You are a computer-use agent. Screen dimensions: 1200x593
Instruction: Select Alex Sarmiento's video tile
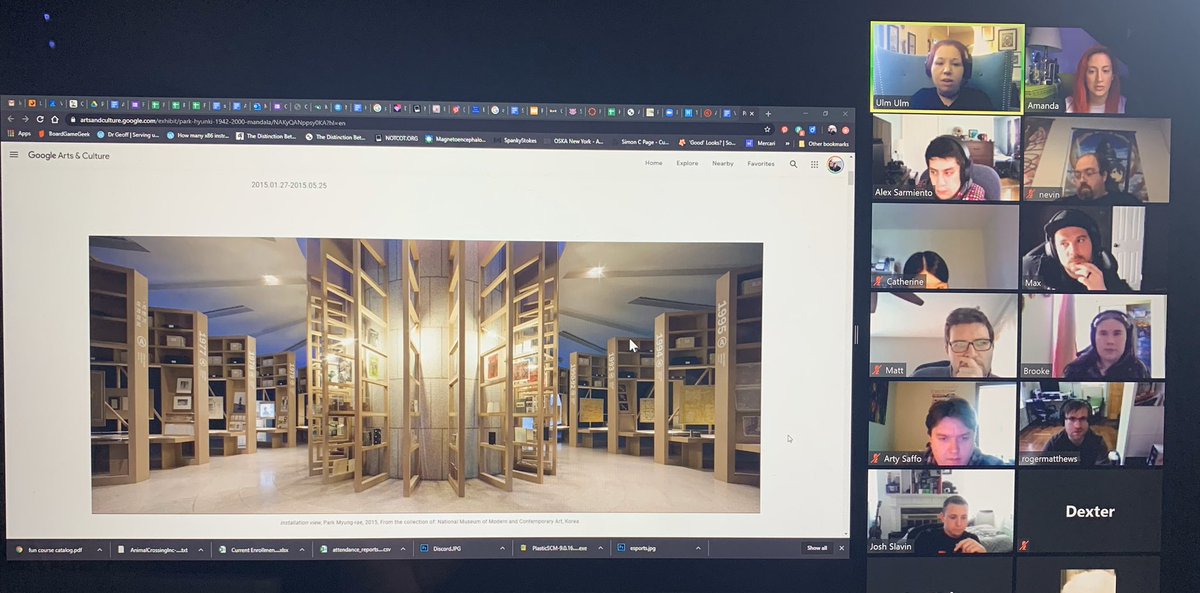pyautogui.click(x=945, y=158)
